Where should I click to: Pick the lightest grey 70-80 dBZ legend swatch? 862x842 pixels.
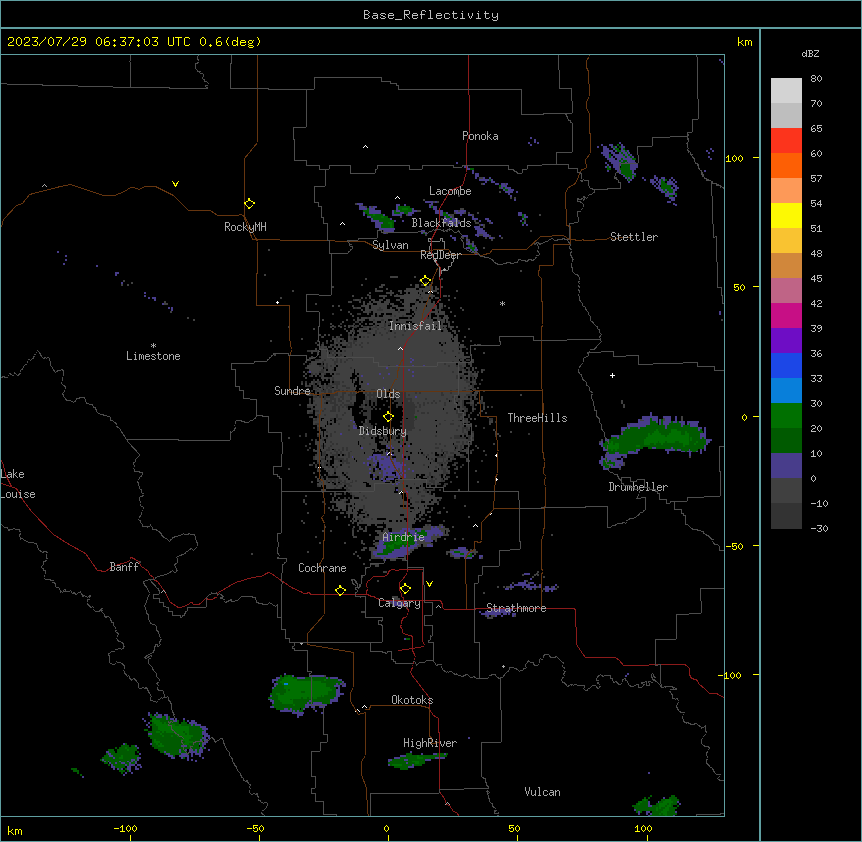pyautogui.click(x=786, y=91)
